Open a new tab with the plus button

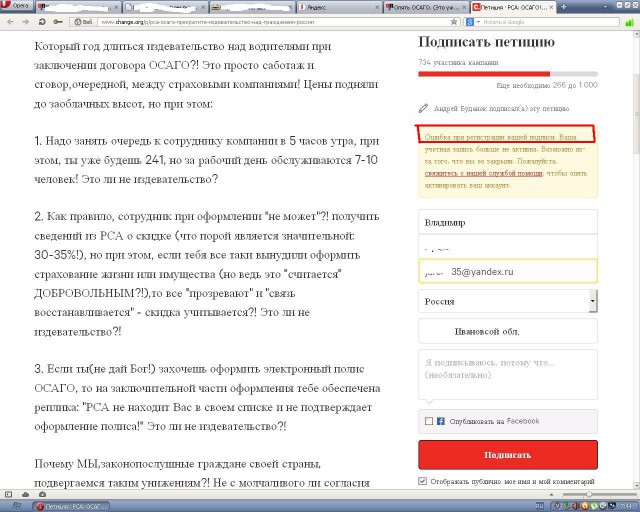pos(564,7)
